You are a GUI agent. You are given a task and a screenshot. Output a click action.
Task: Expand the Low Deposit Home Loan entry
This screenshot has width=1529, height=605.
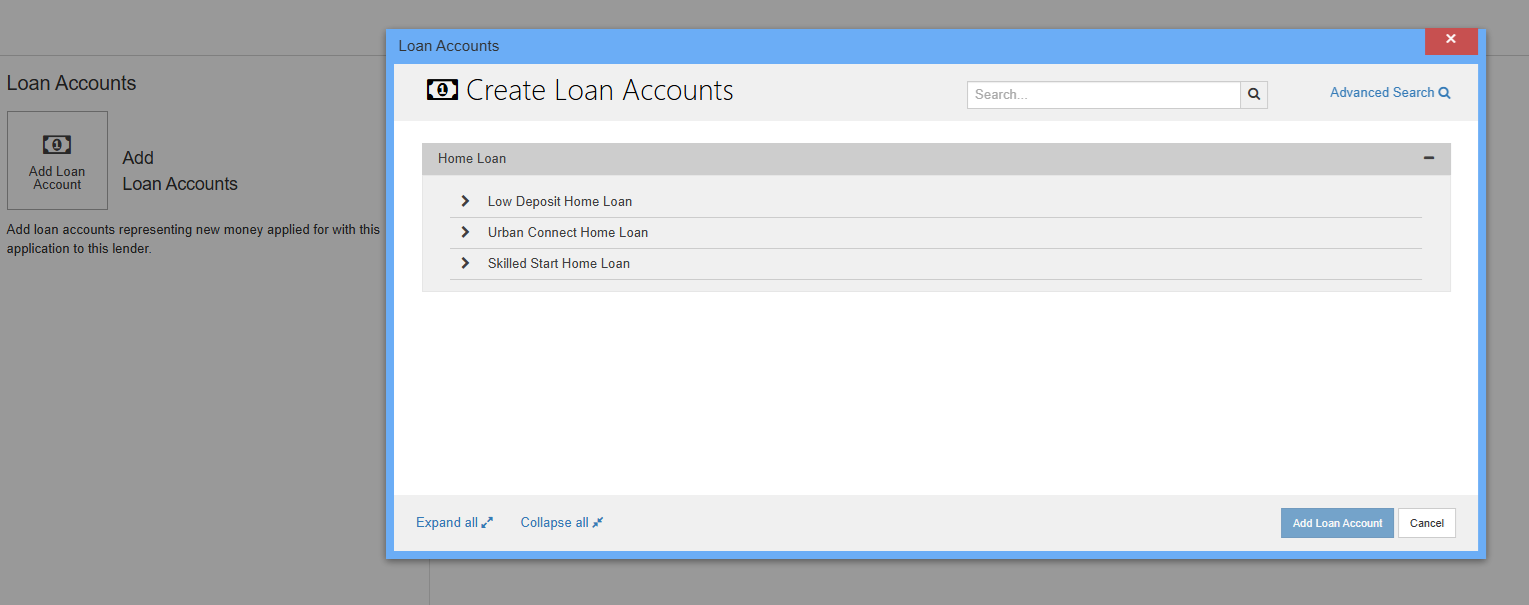pos(463,201)
